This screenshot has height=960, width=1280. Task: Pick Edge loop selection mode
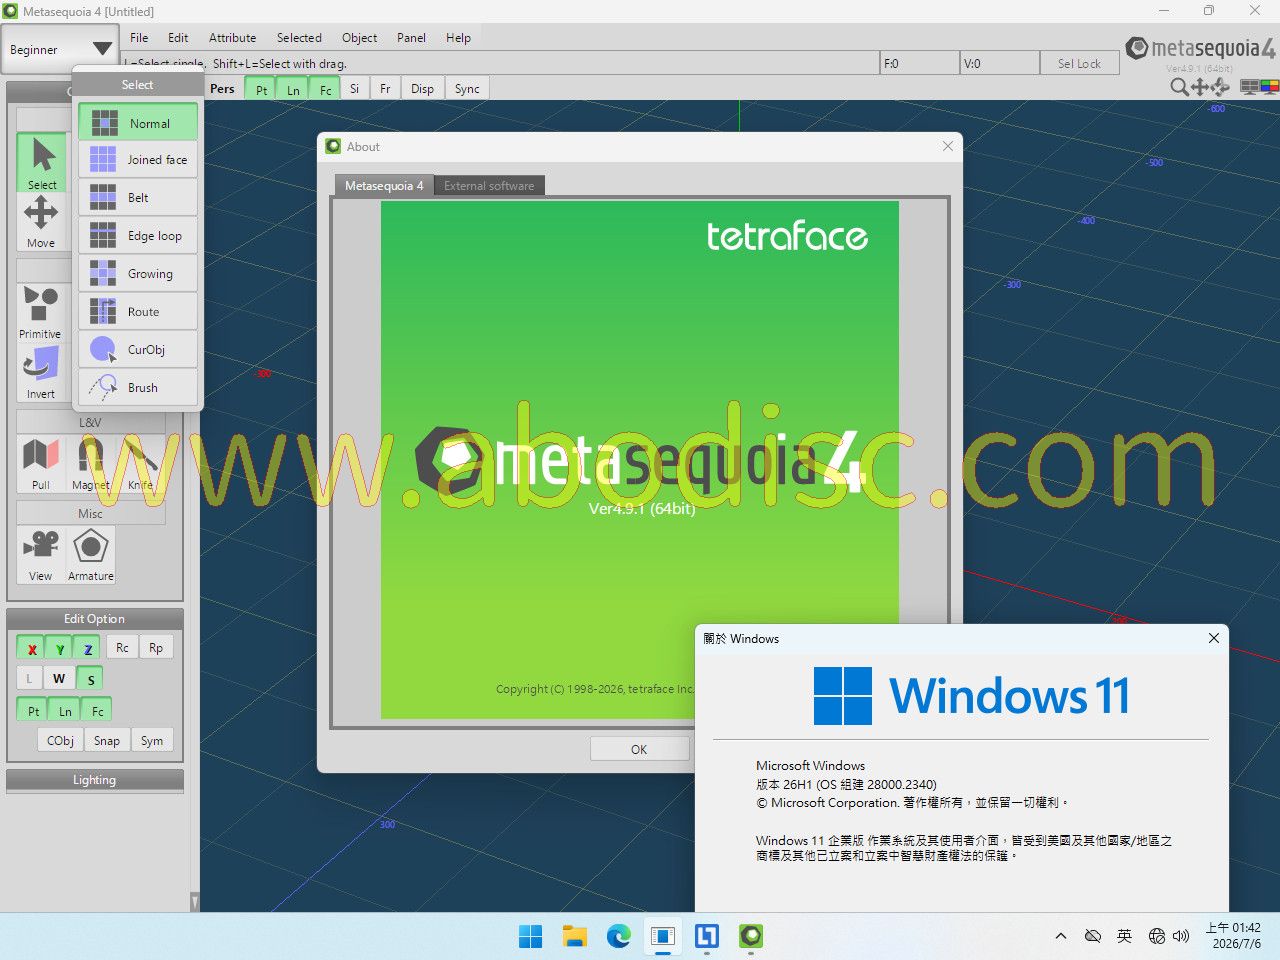138,236
